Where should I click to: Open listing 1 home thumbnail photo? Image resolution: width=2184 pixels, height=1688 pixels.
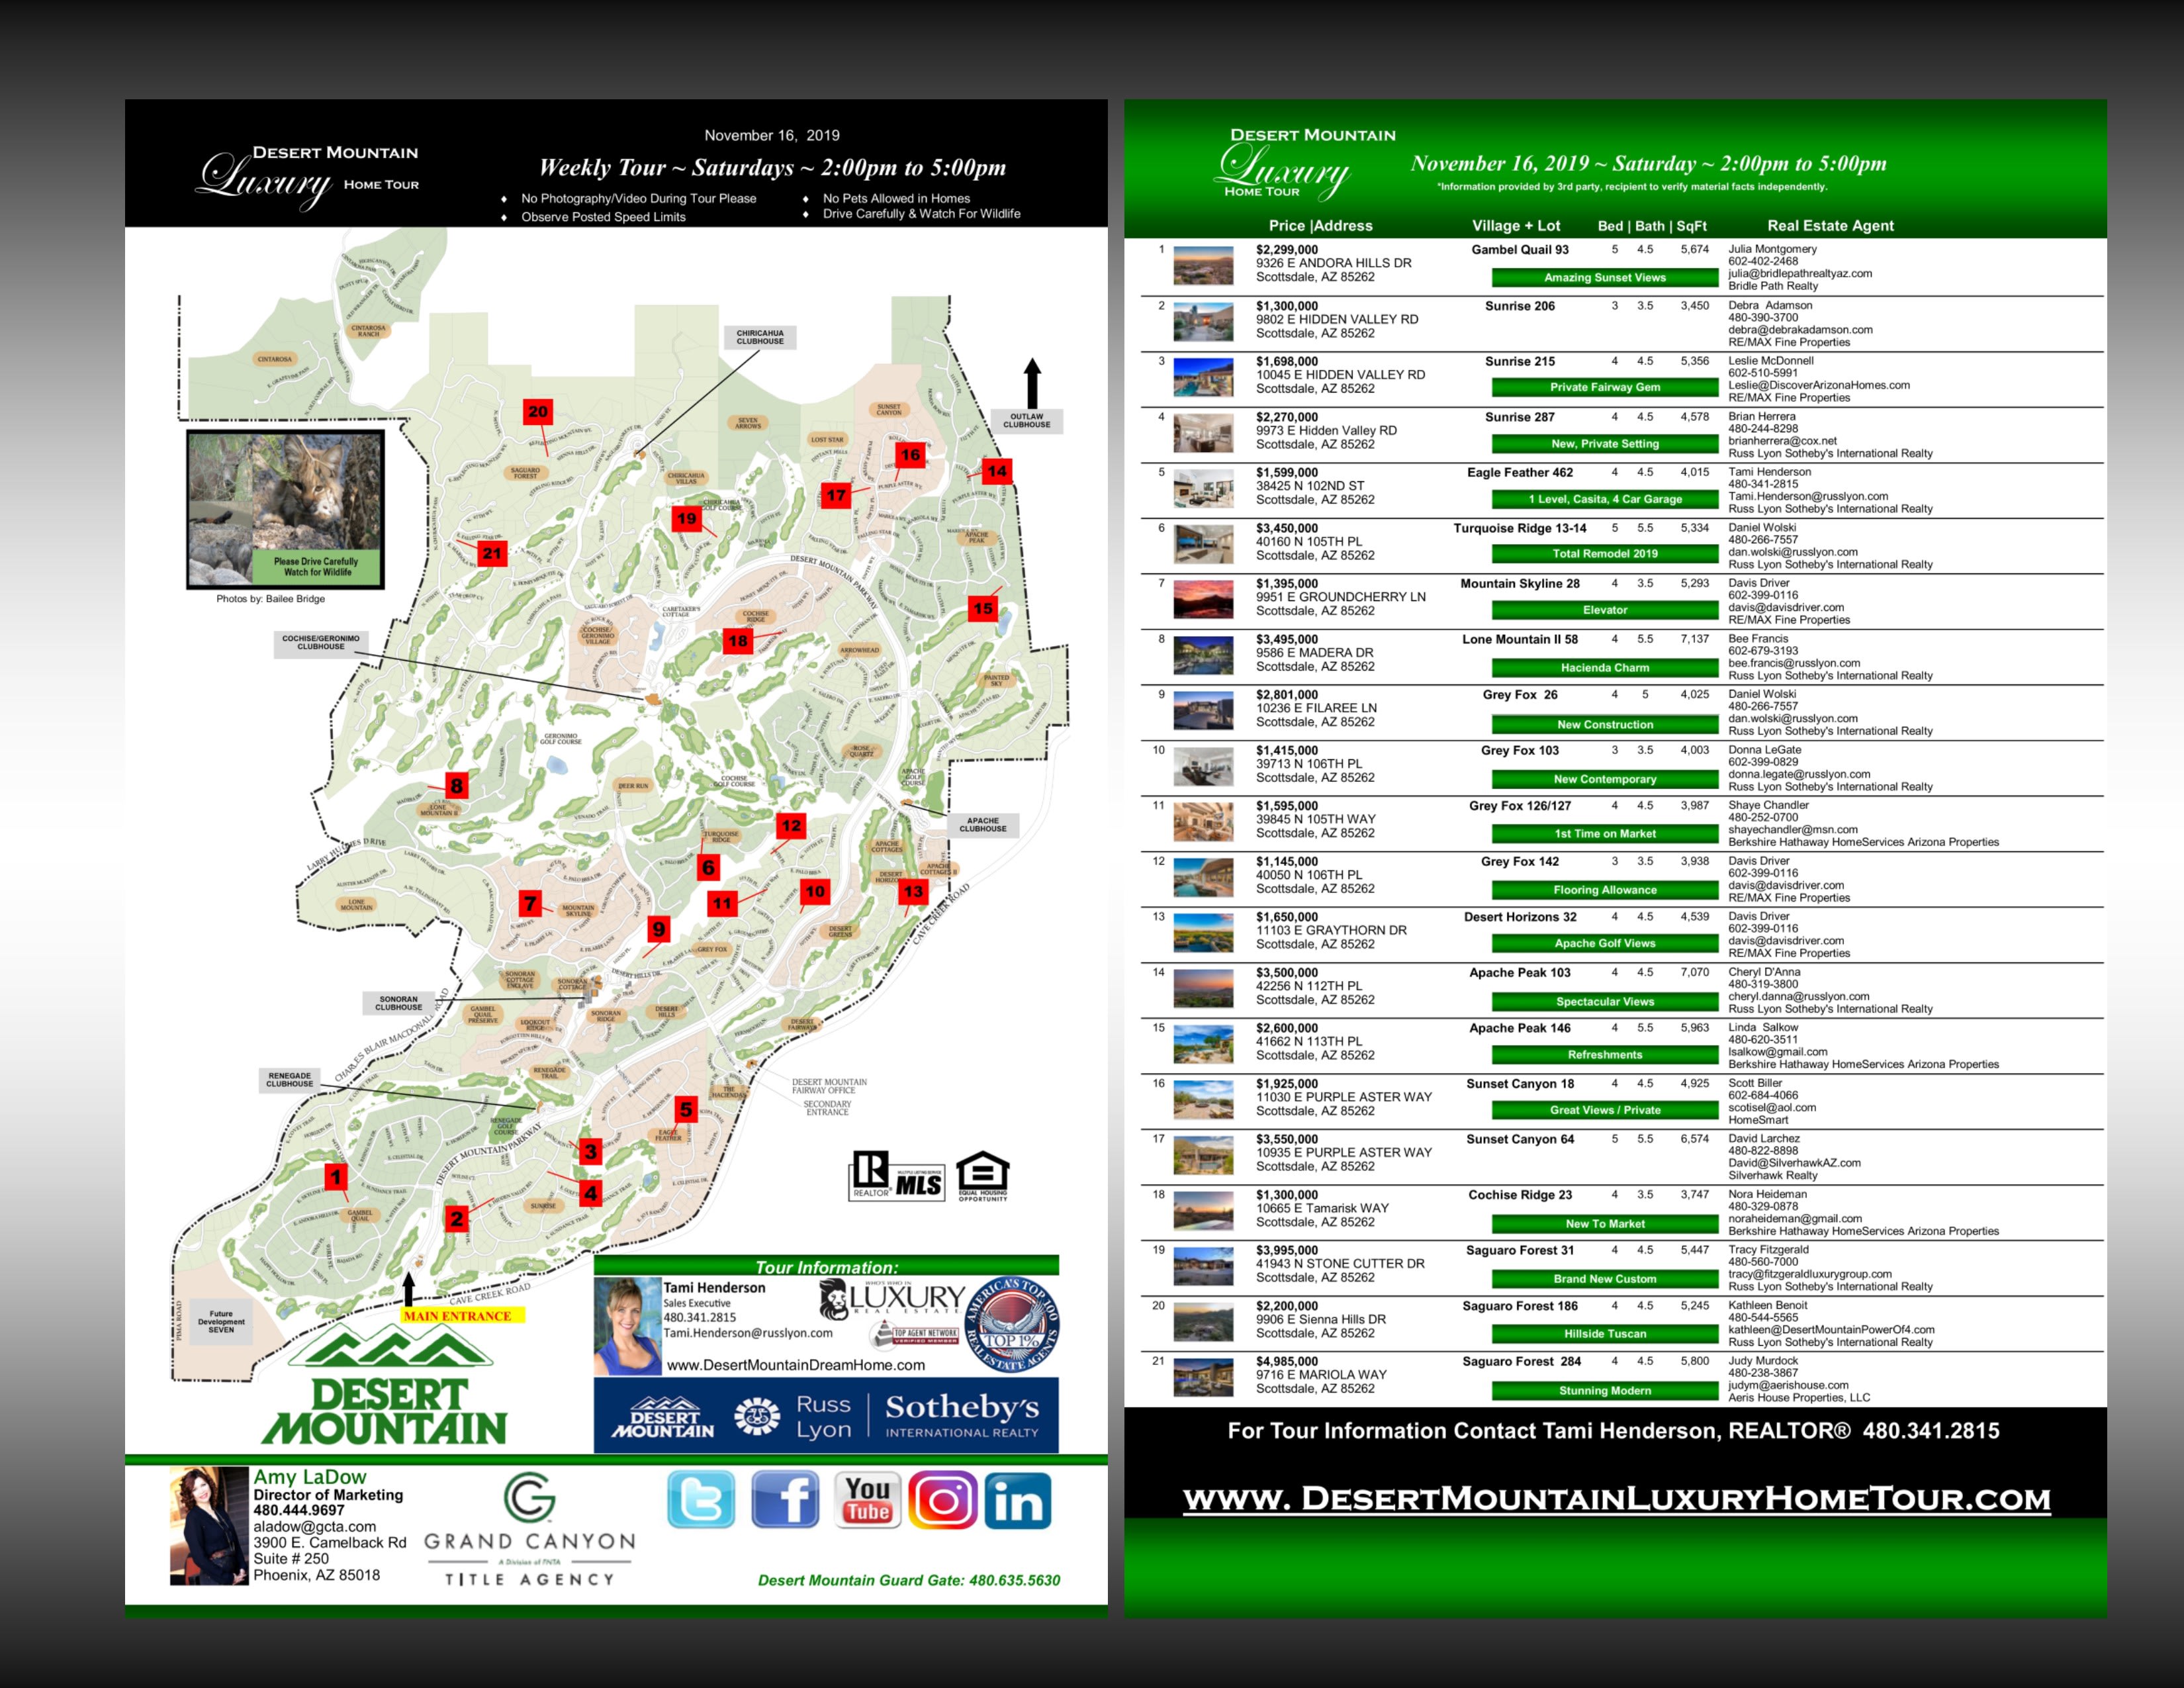point(1203,265)
